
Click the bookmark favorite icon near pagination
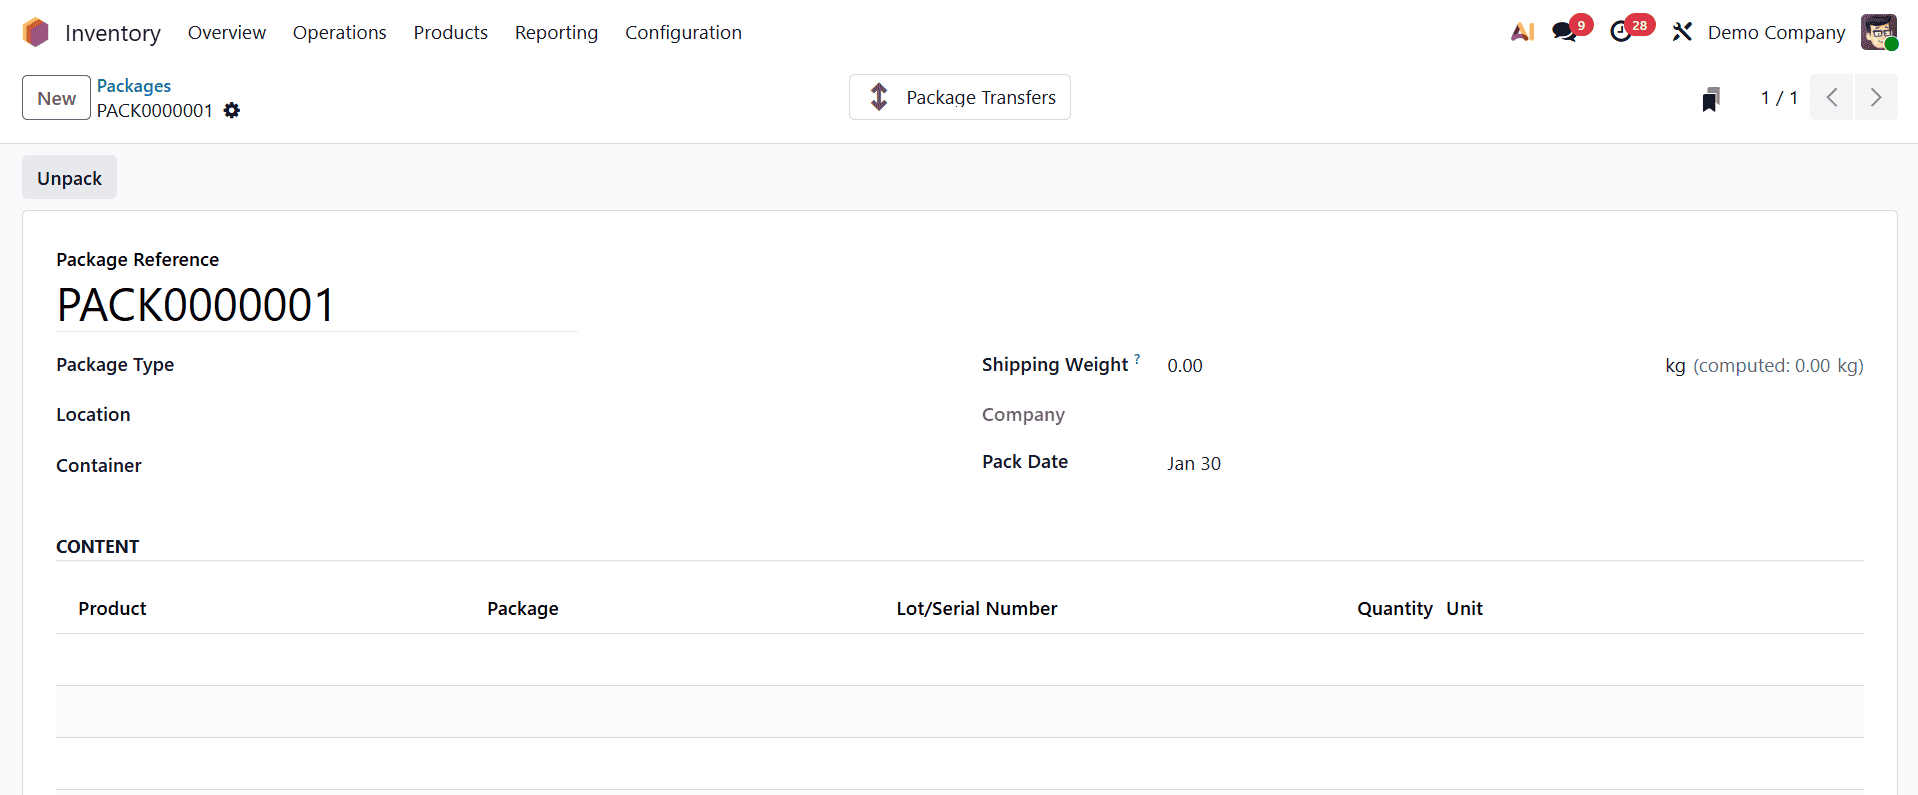click(1711, 98)
